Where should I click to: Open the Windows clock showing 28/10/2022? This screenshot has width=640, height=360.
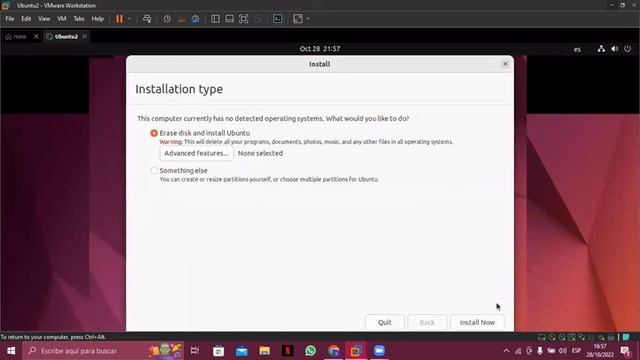point(600,351)
